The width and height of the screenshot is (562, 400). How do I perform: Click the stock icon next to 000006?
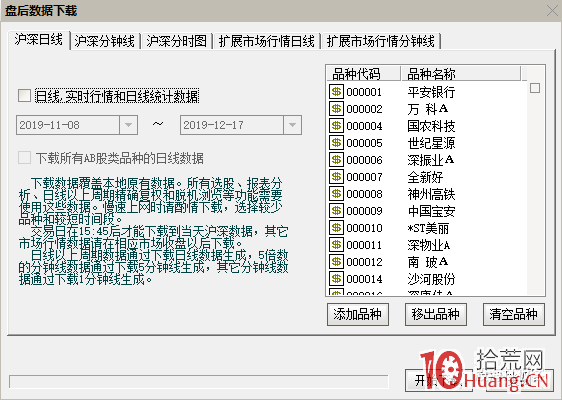336,160
